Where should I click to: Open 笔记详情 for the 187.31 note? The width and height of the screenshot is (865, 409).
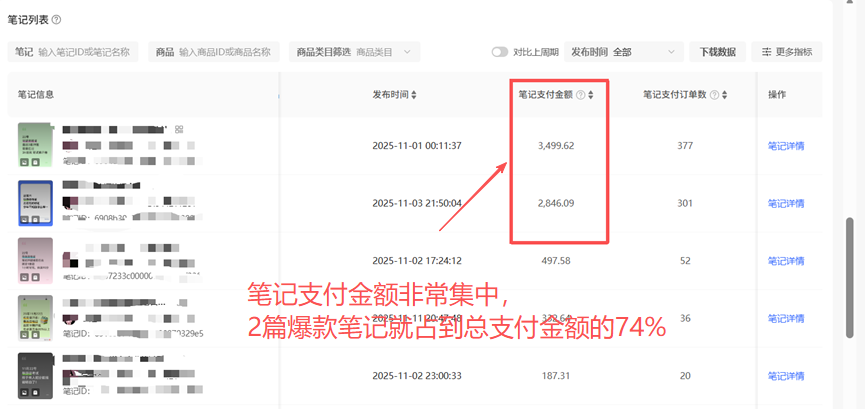(786, 376)
